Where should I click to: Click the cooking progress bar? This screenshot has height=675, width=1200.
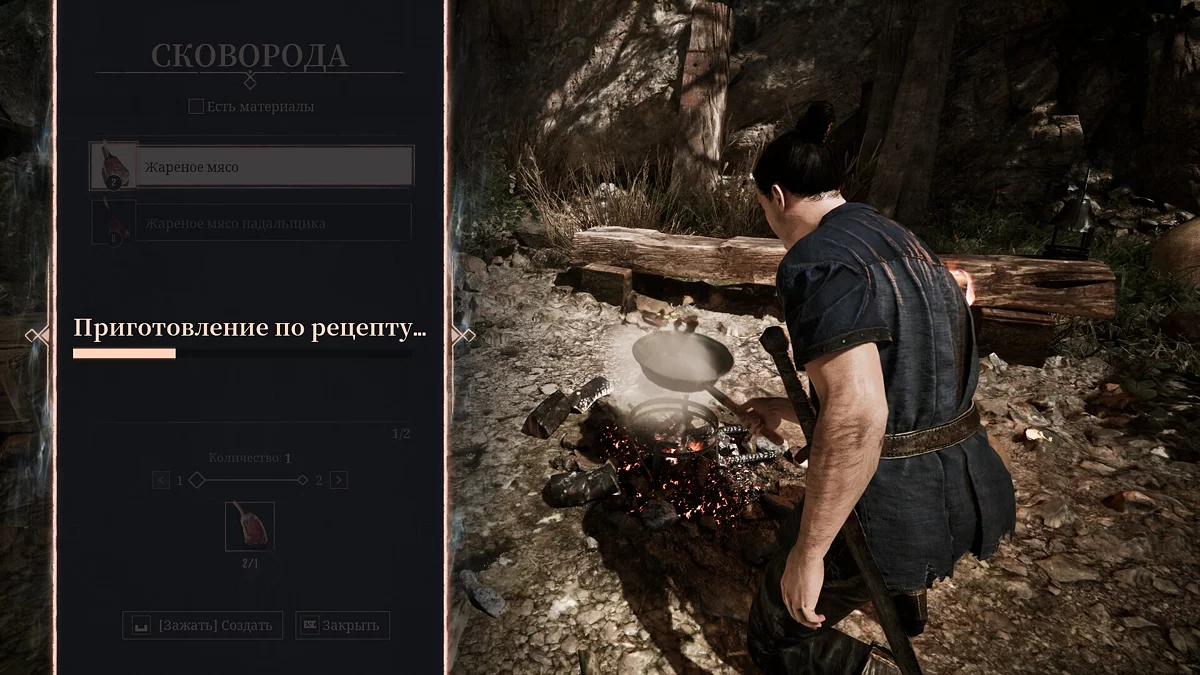coord(242,353)
